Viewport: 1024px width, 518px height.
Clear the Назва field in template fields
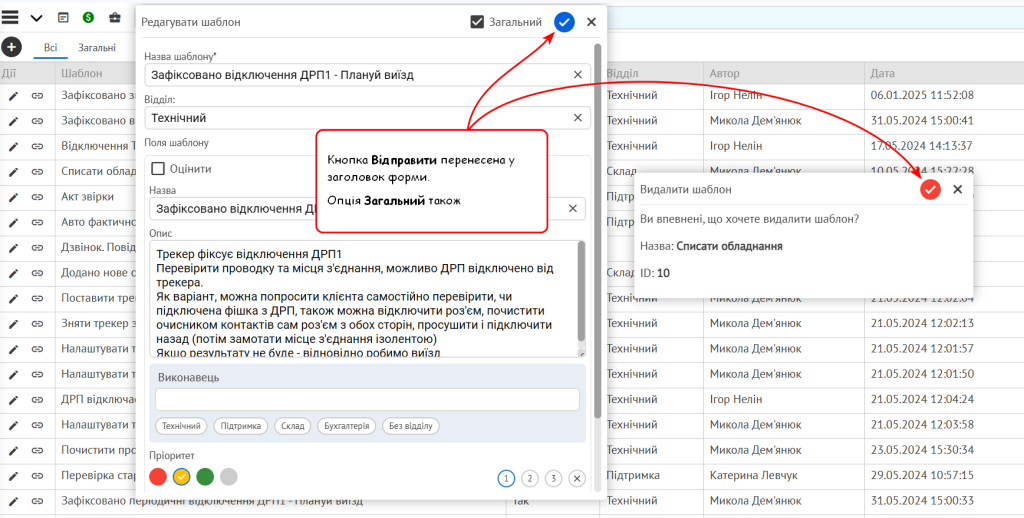[572, 209]
